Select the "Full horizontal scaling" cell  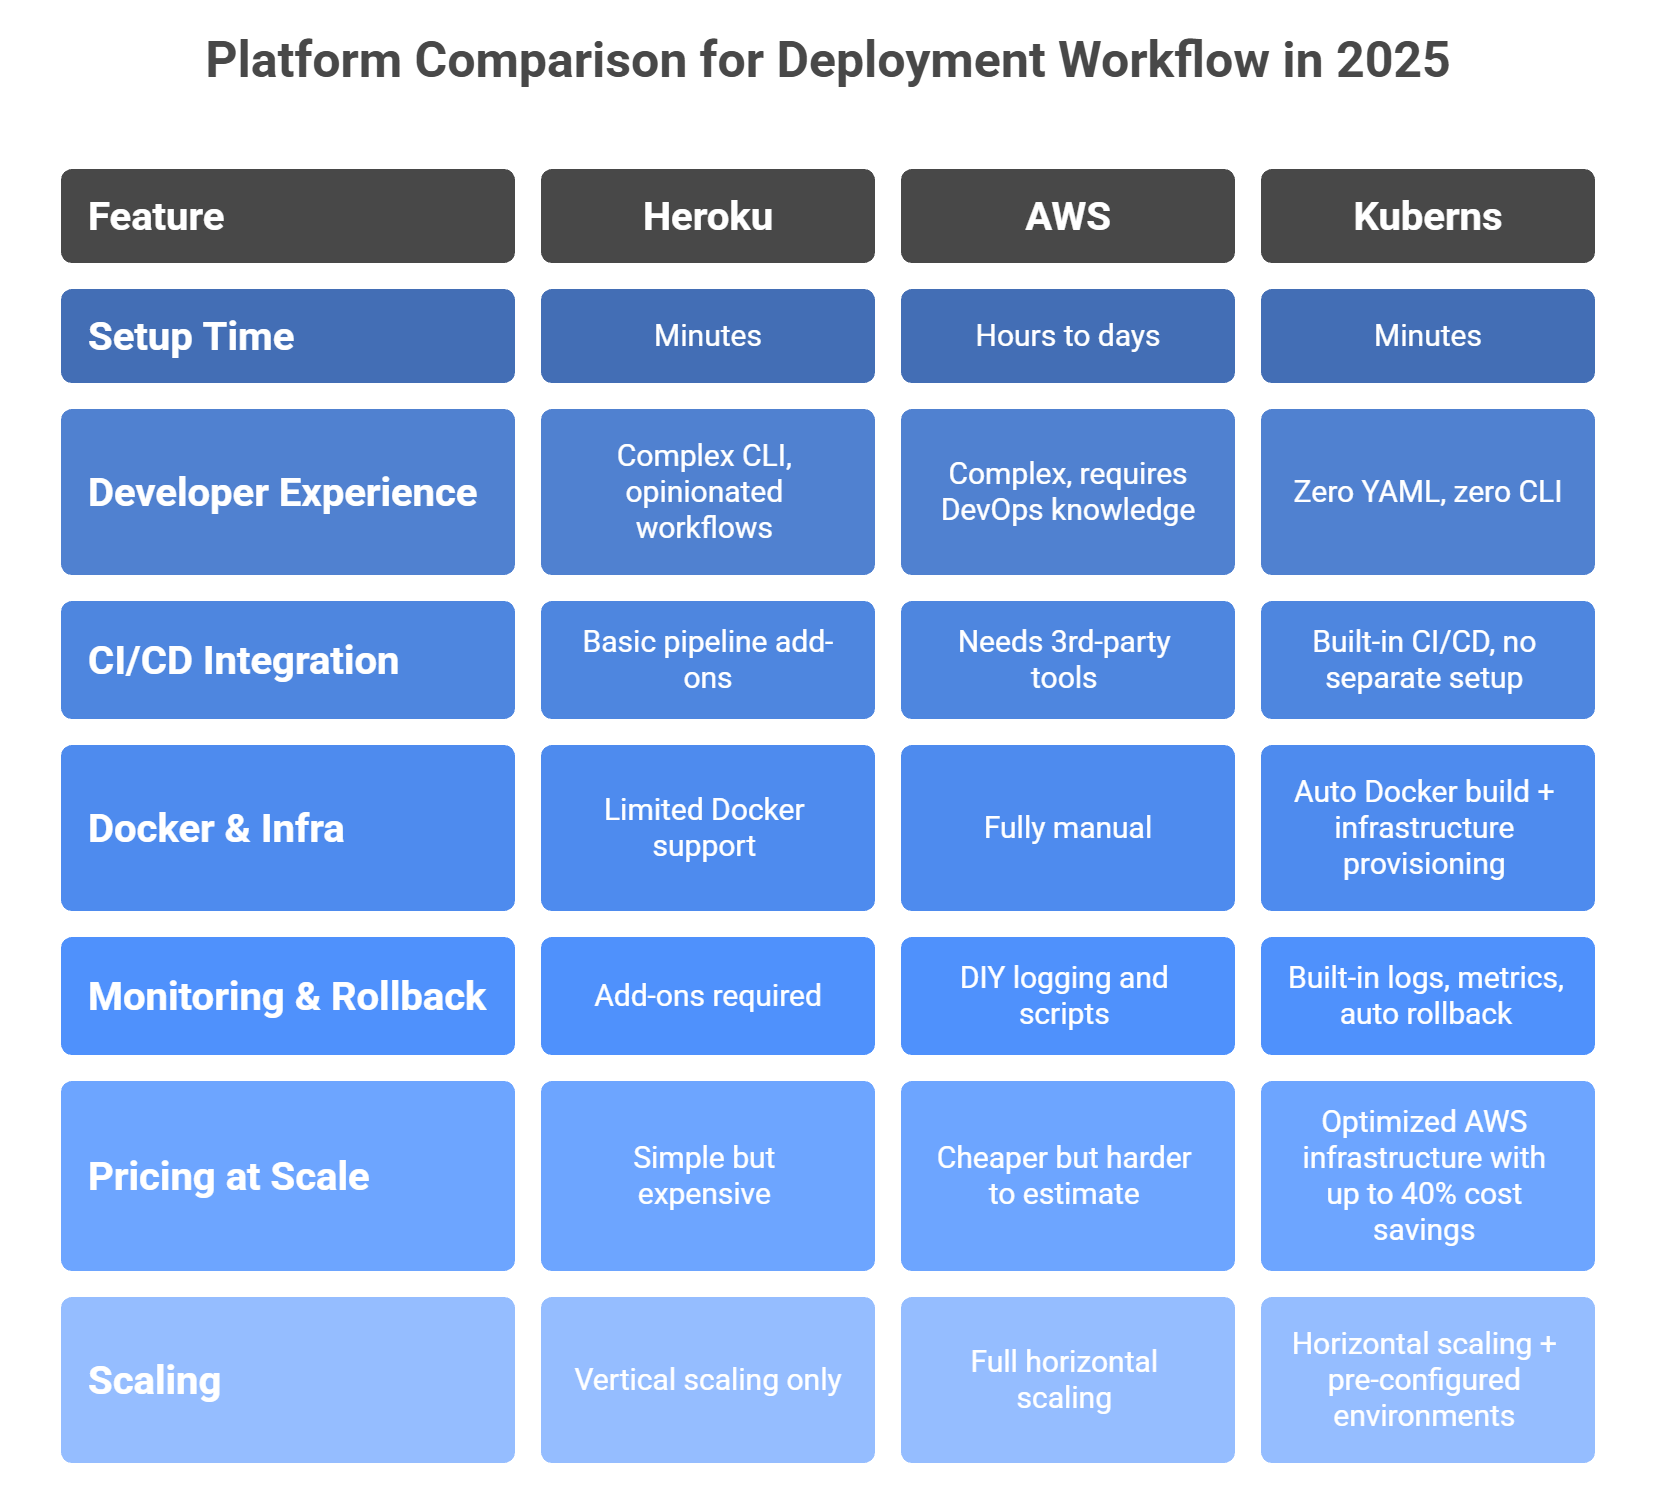[x=1068, y=1380]
